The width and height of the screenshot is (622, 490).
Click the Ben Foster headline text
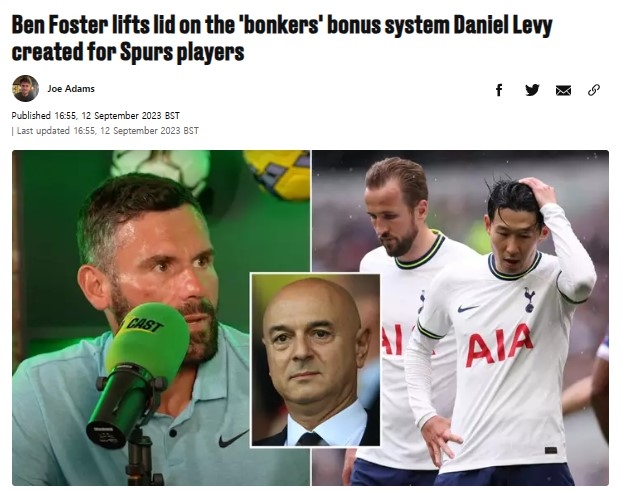point(282,38)
